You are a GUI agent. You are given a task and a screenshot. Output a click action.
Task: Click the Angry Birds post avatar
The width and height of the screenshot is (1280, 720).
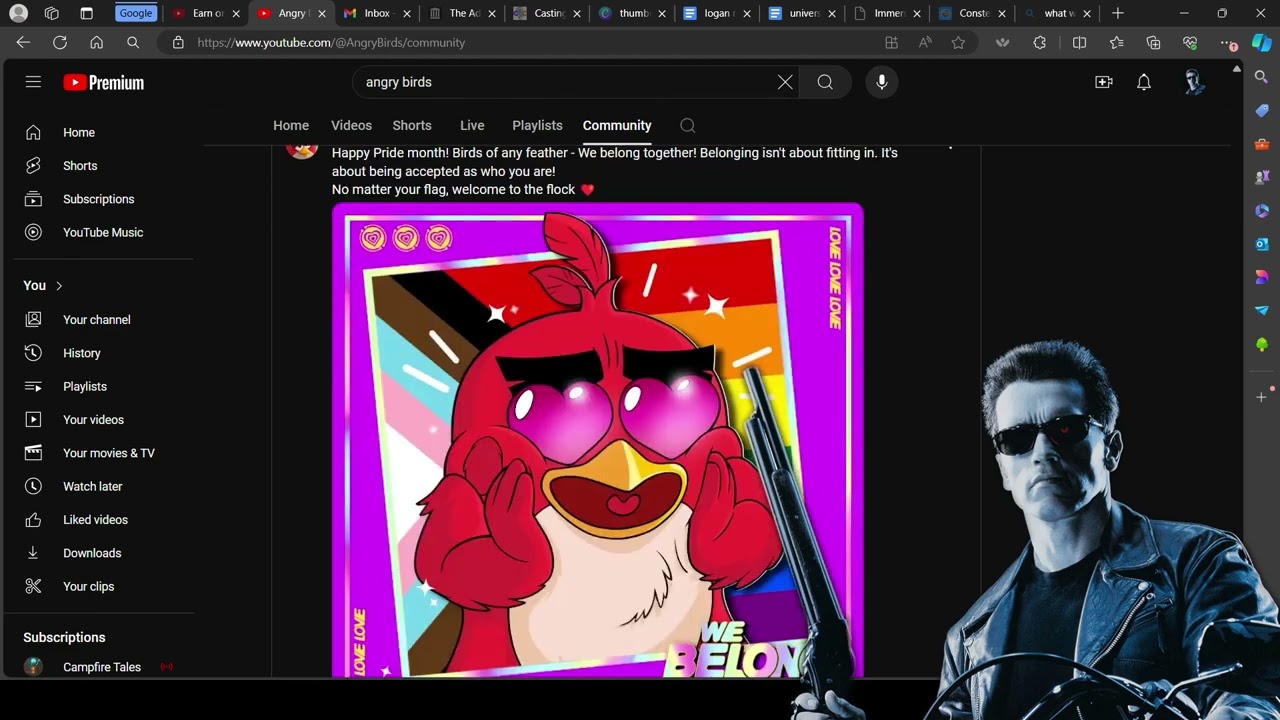pyautogui.click(x=302, y=150)
